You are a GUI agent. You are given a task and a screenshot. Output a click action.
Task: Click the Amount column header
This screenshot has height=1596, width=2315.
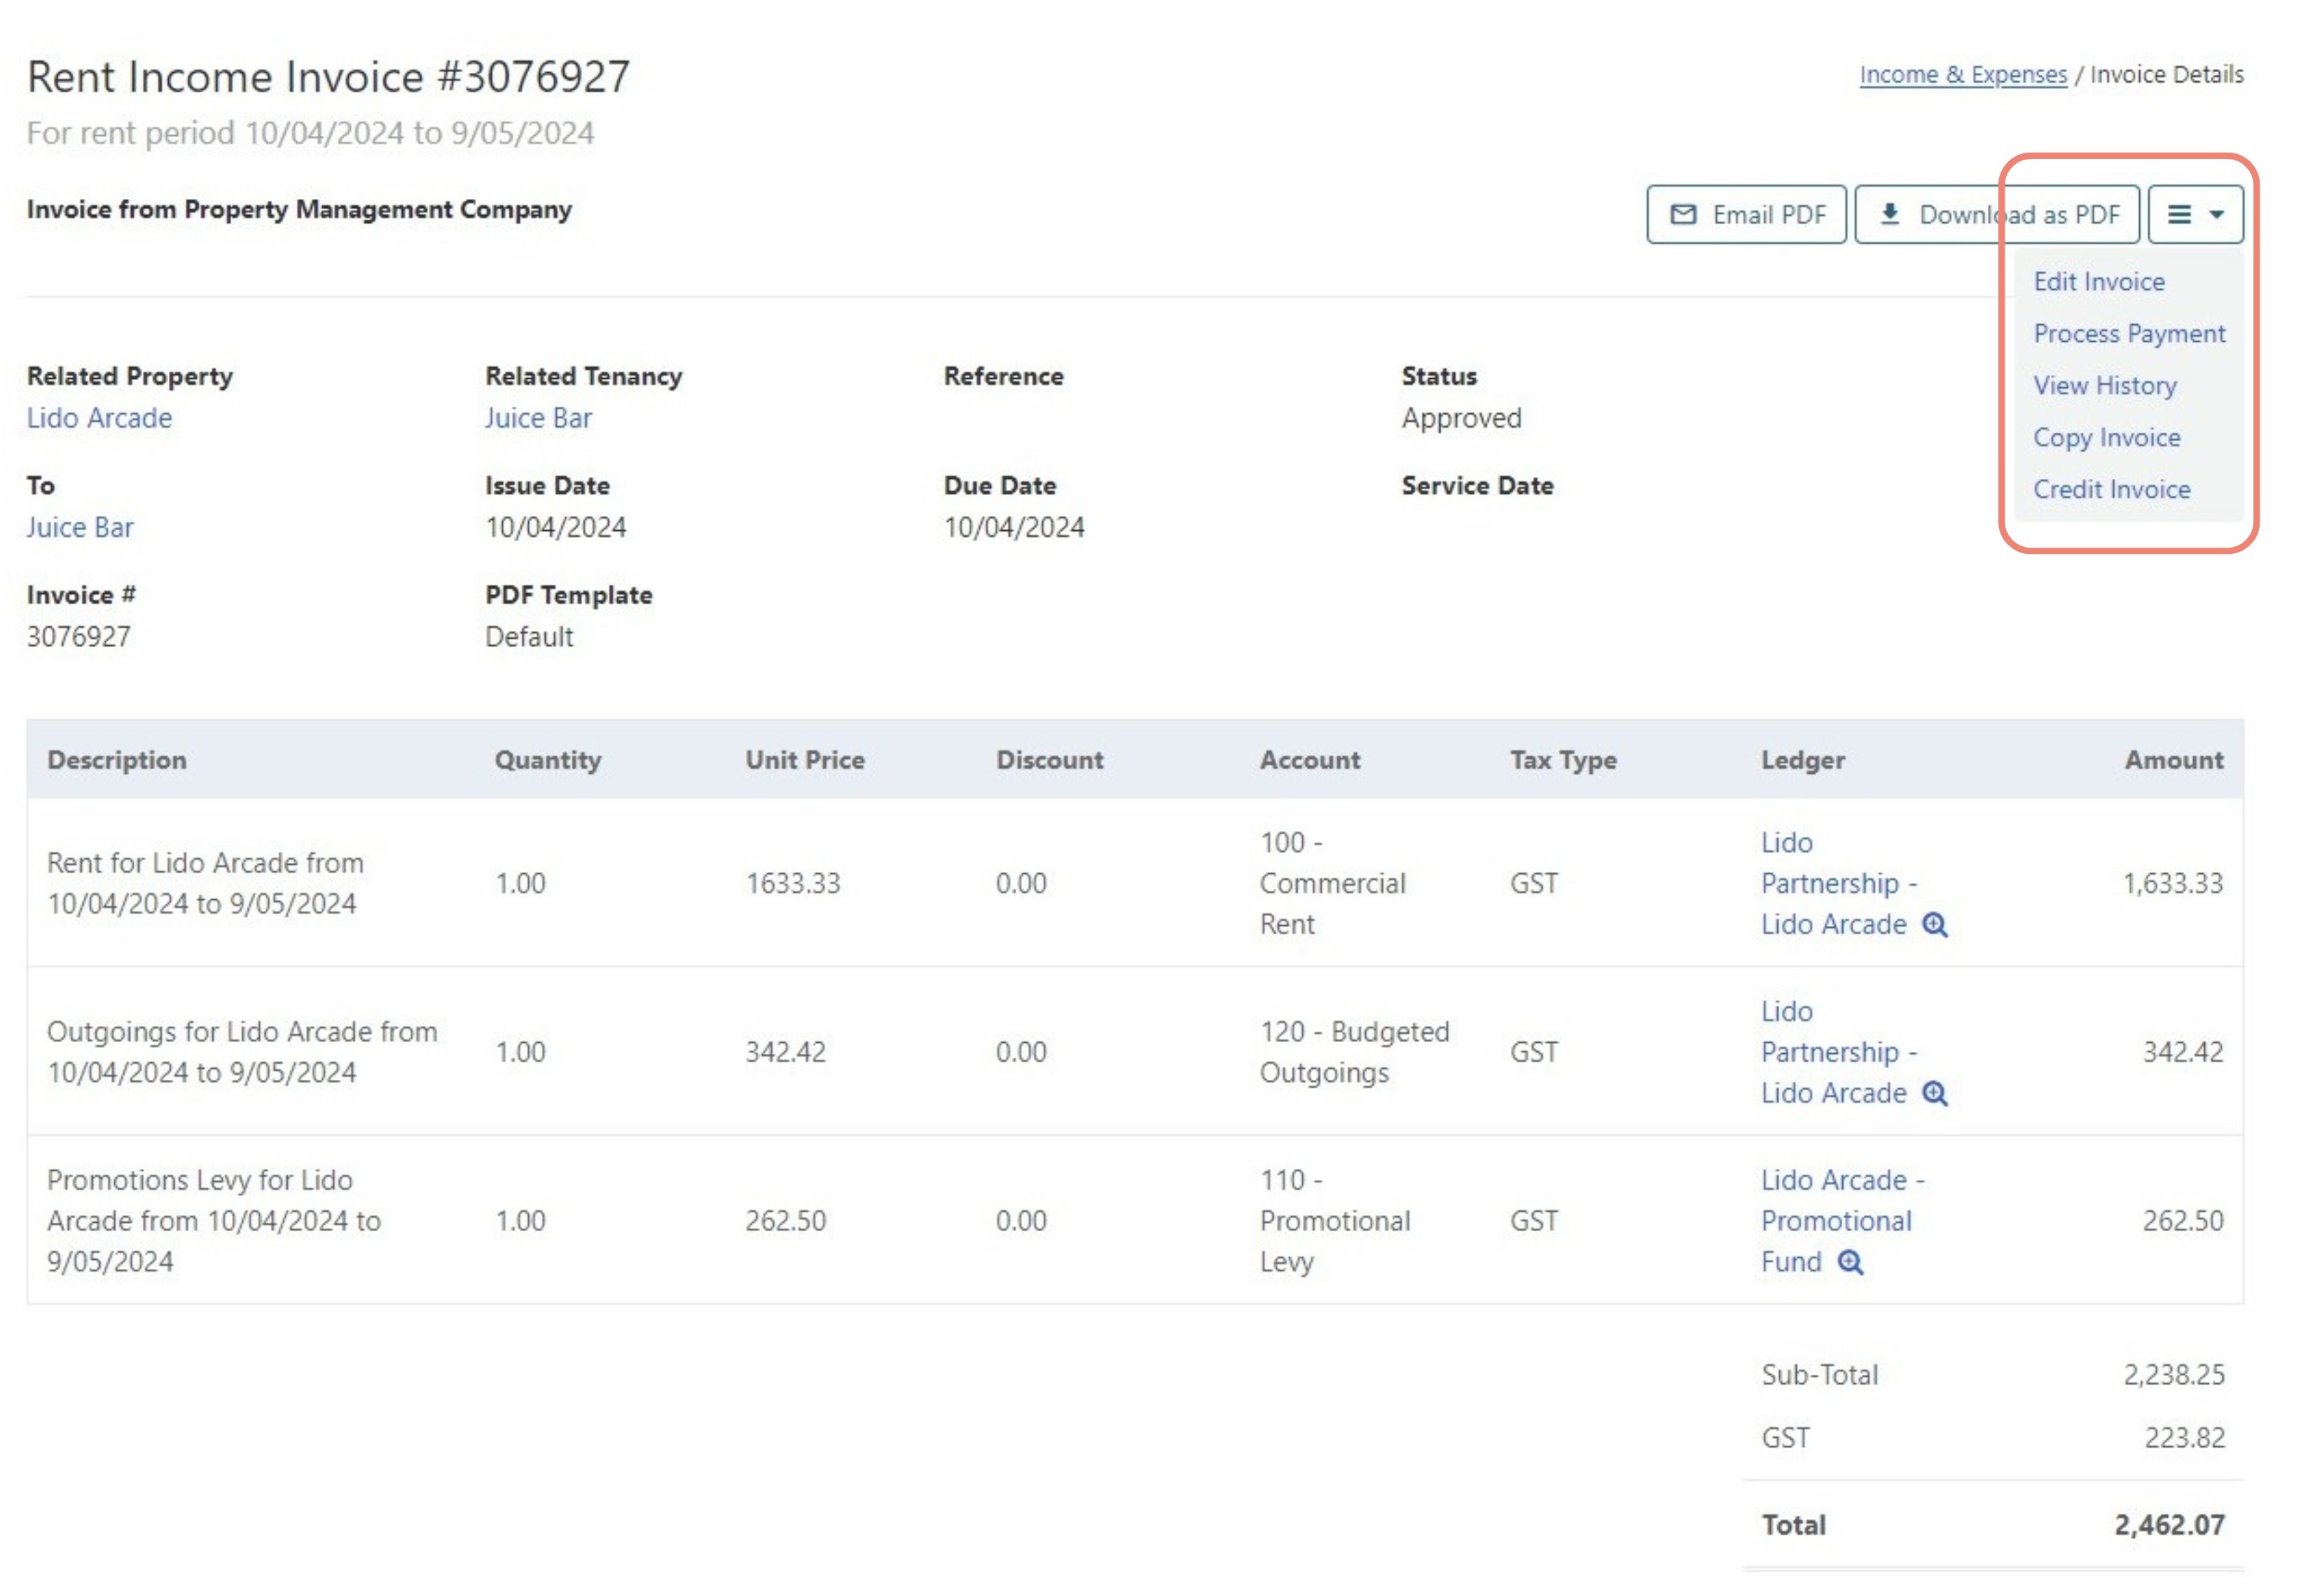tap(2173, 760)
